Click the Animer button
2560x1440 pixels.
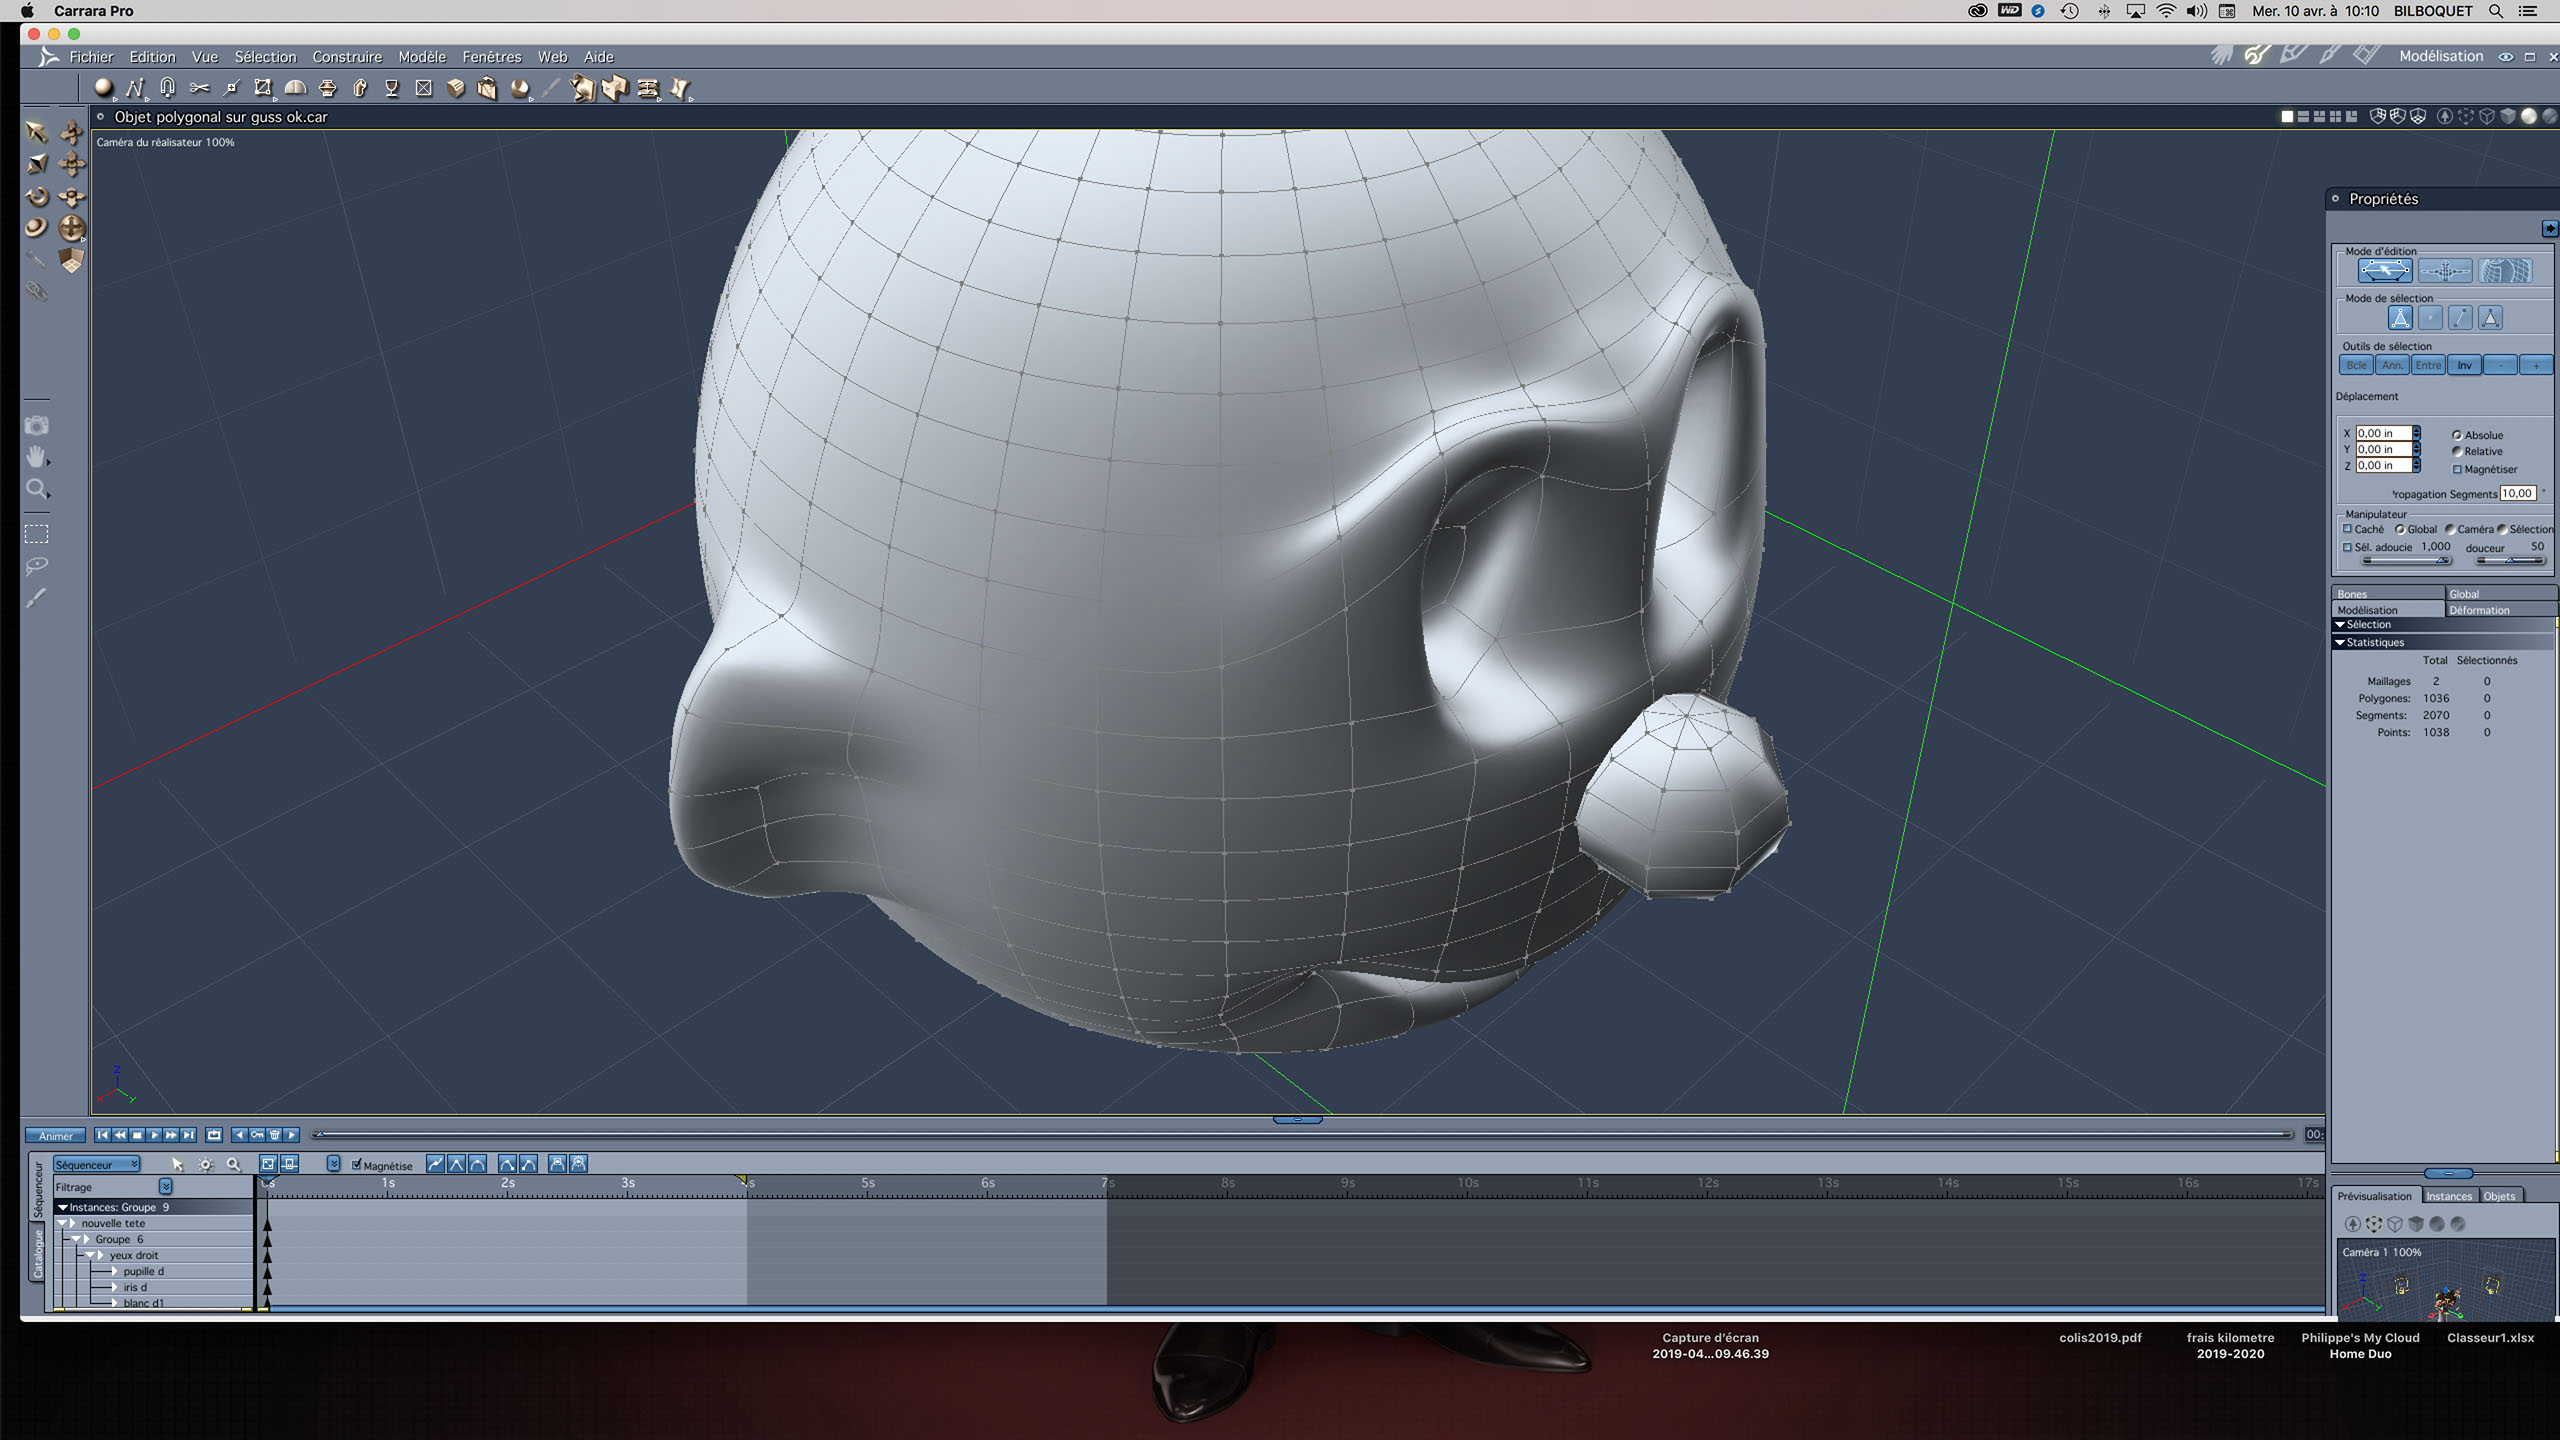tap(55, 1136)
